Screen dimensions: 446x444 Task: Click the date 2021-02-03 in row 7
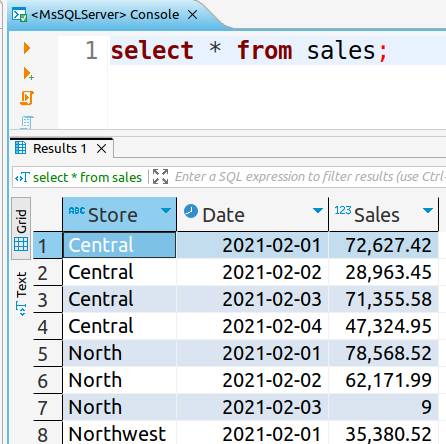tap(252, 407)
